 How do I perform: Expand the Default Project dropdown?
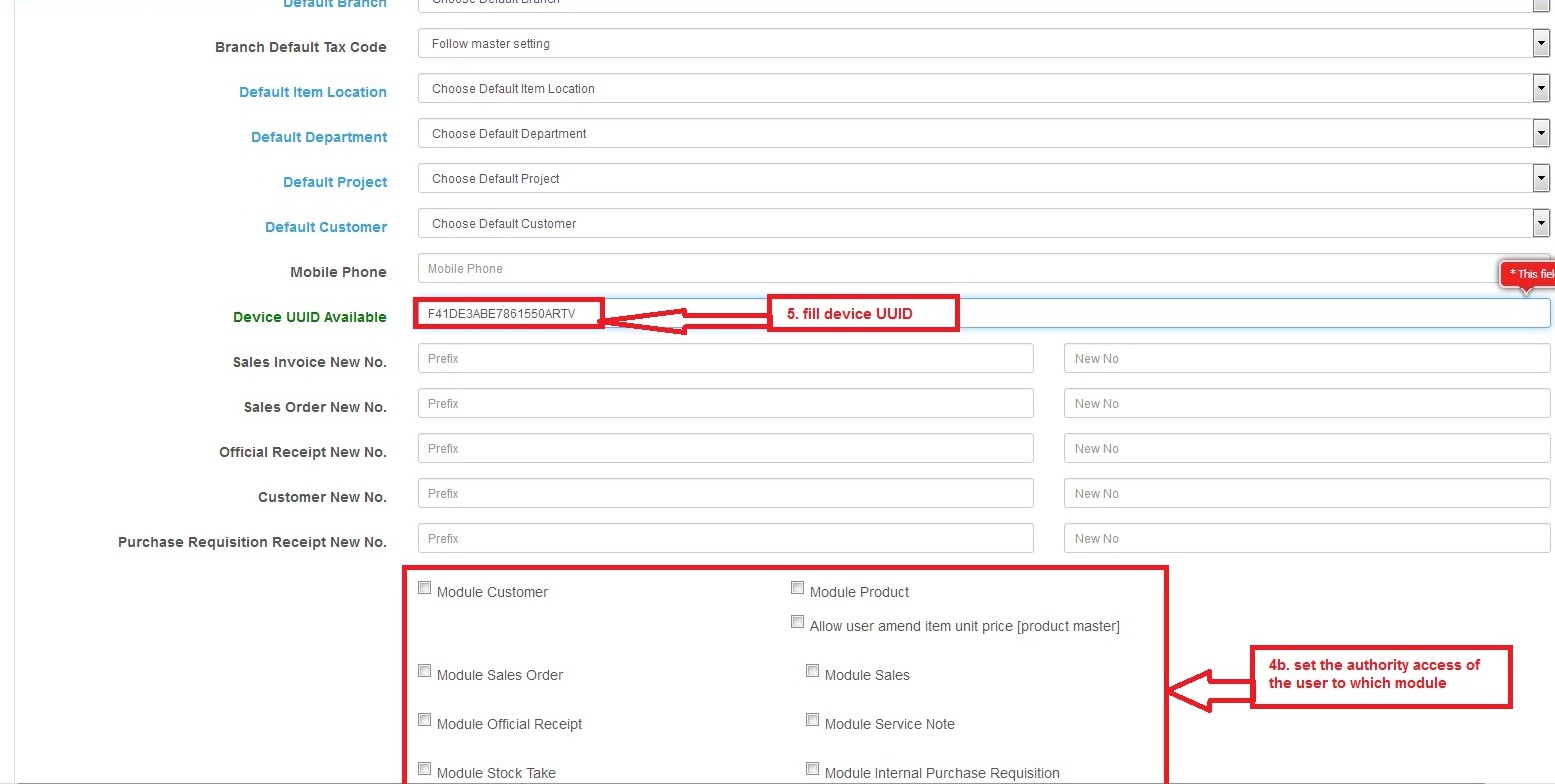983,179
